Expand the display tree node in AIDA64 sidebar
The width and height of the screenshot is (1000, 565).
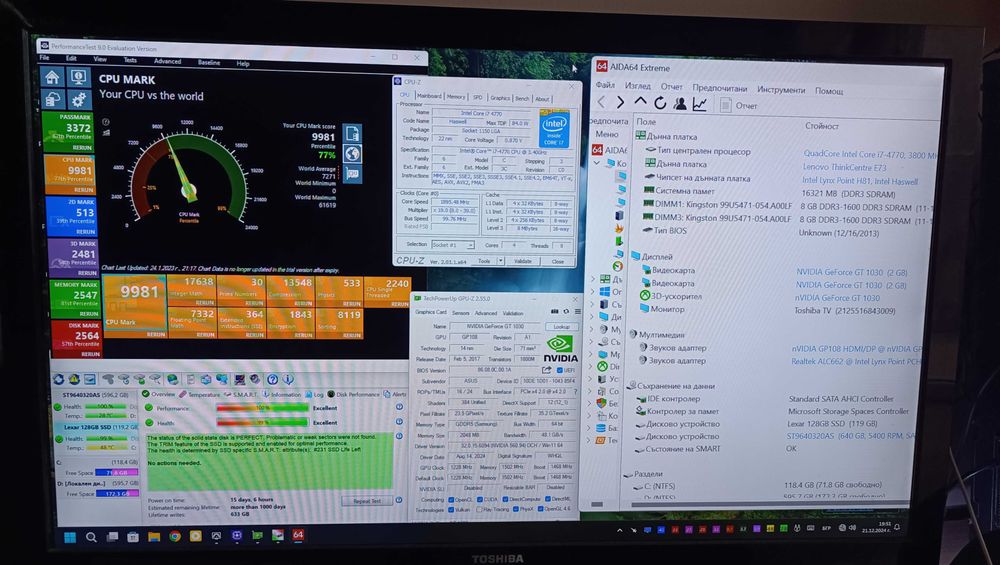click(x=591, y=317)
